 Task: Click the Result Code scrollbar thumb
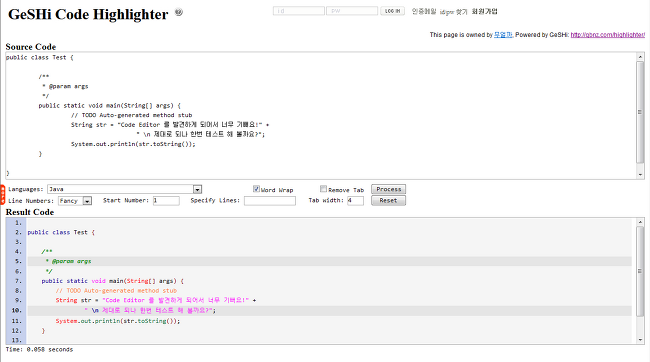click(x=640, y=271)
